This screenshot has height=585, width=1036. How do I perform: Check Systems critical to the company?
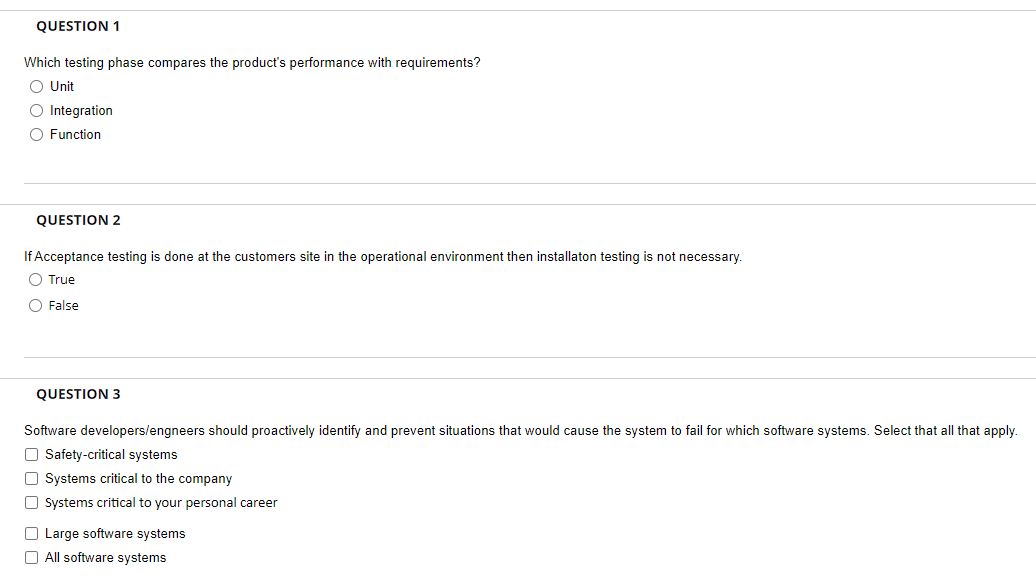31,478
